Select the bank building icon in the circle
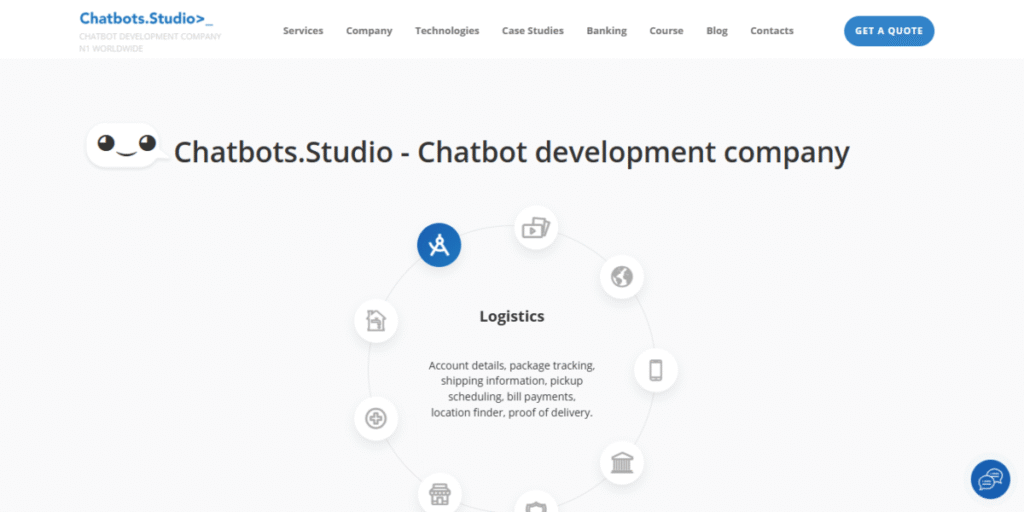 (622, 463)
